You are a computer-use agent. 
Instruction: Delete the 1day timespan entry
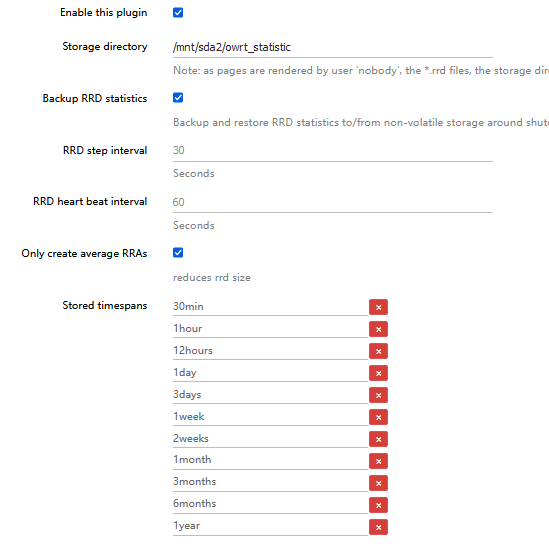point(378,373)
